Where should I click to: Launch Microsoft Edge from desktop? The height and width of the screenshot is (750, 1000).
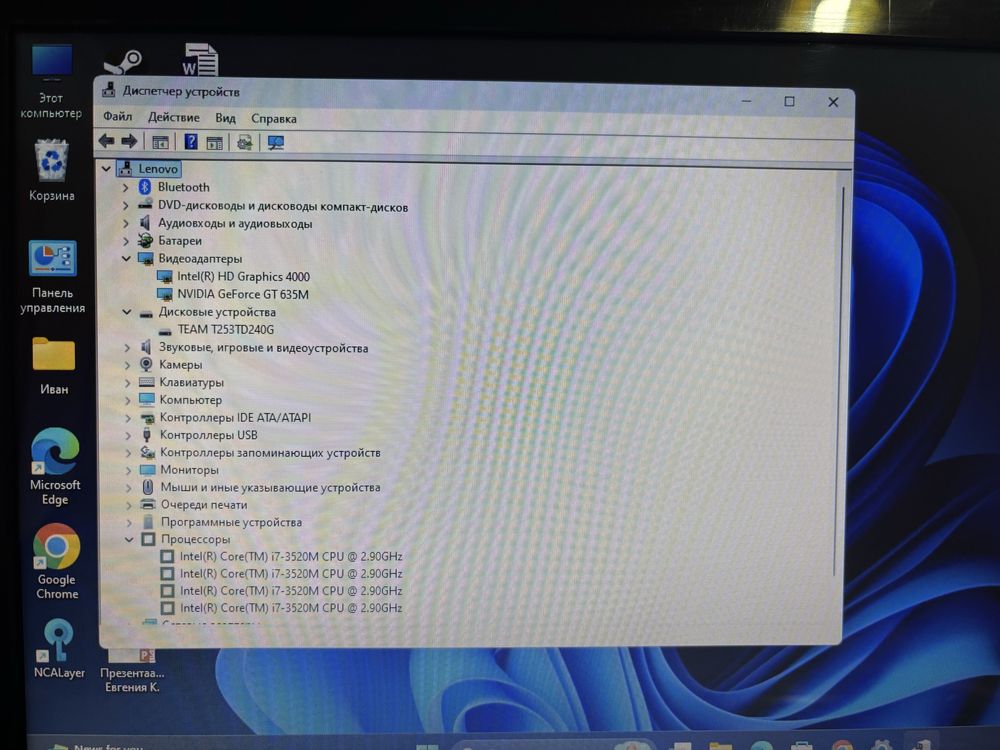(55, 467)
